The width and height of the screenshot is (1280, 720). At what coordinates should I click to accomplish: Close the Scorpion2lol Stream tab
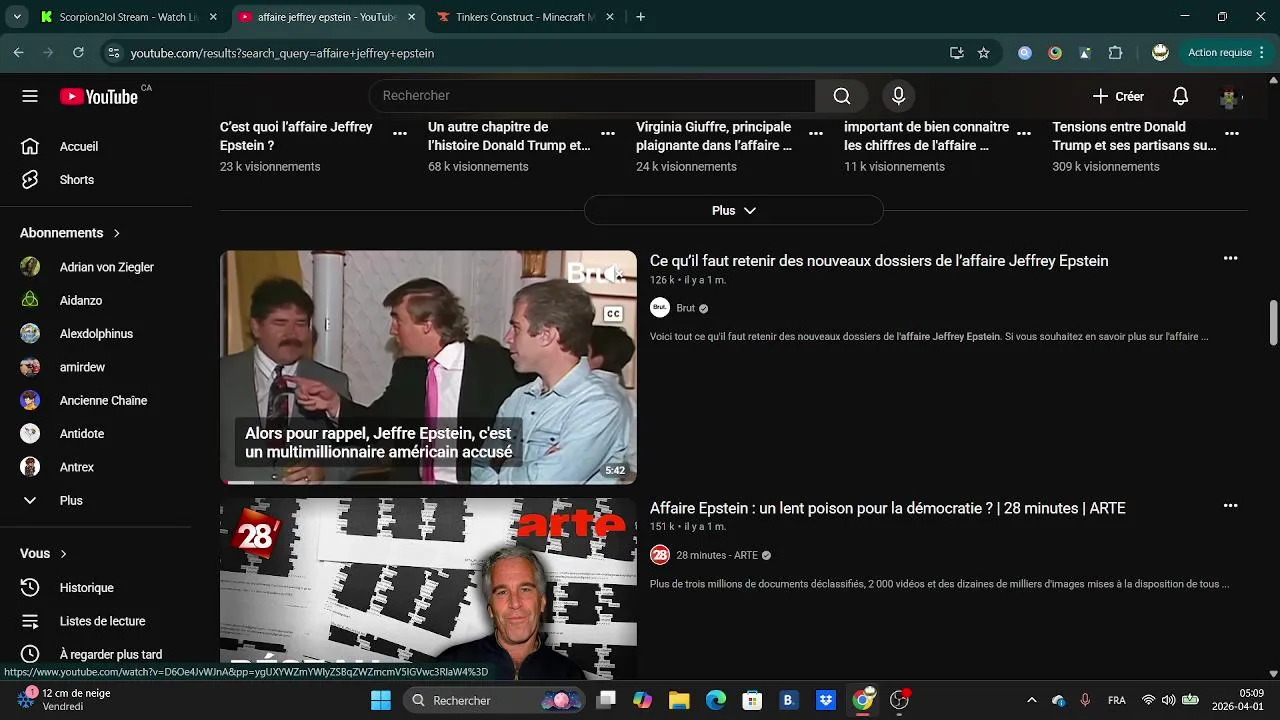pyautogui.click(x=213, y=17)
